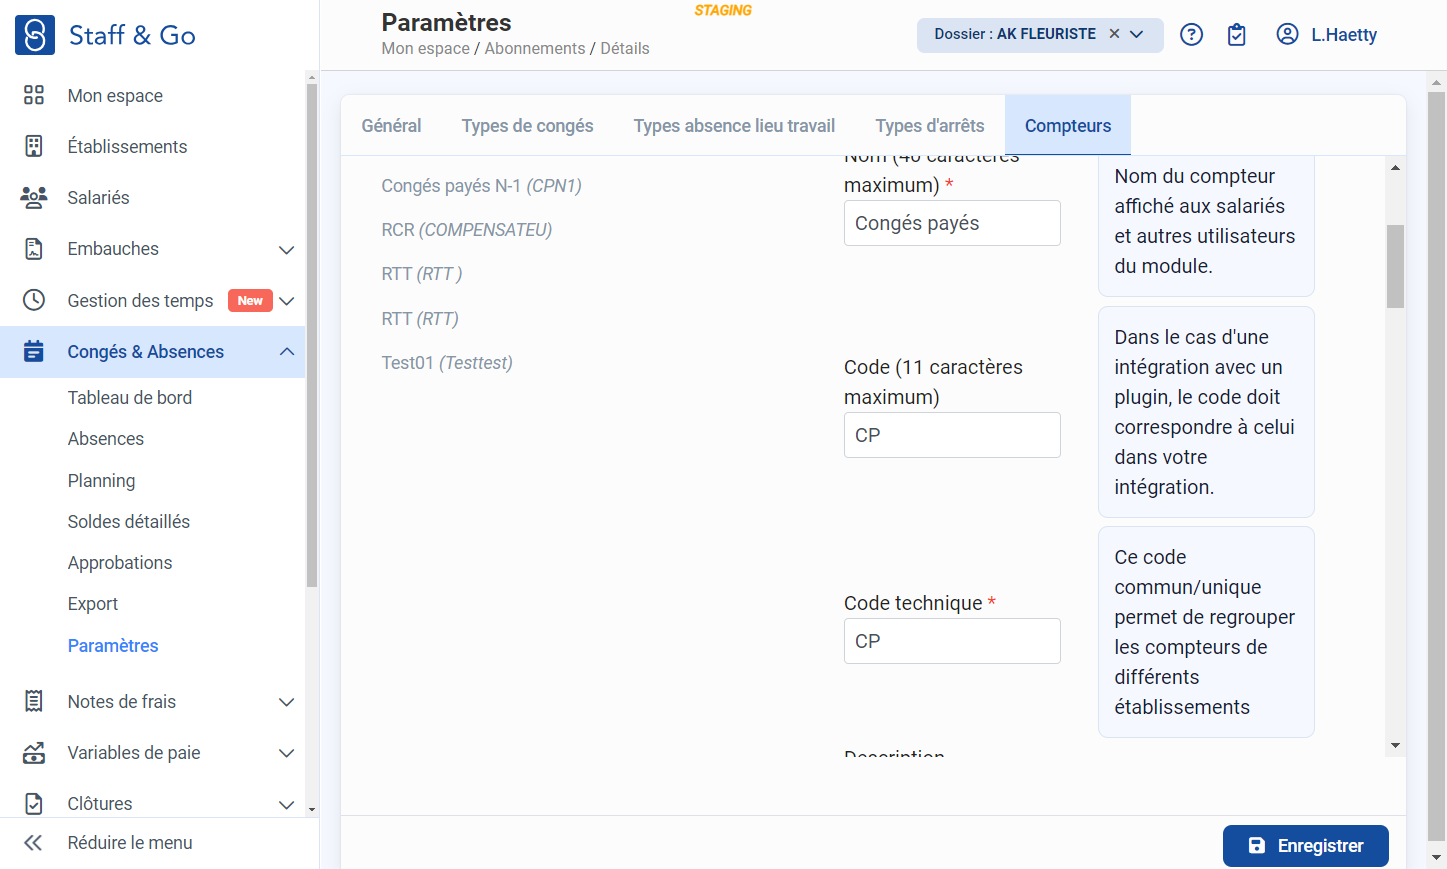The width and height of the screenshot is (1447, 869).
Task: Click the double-chevron collapse menu icon
Action: (x=33, y=843)
